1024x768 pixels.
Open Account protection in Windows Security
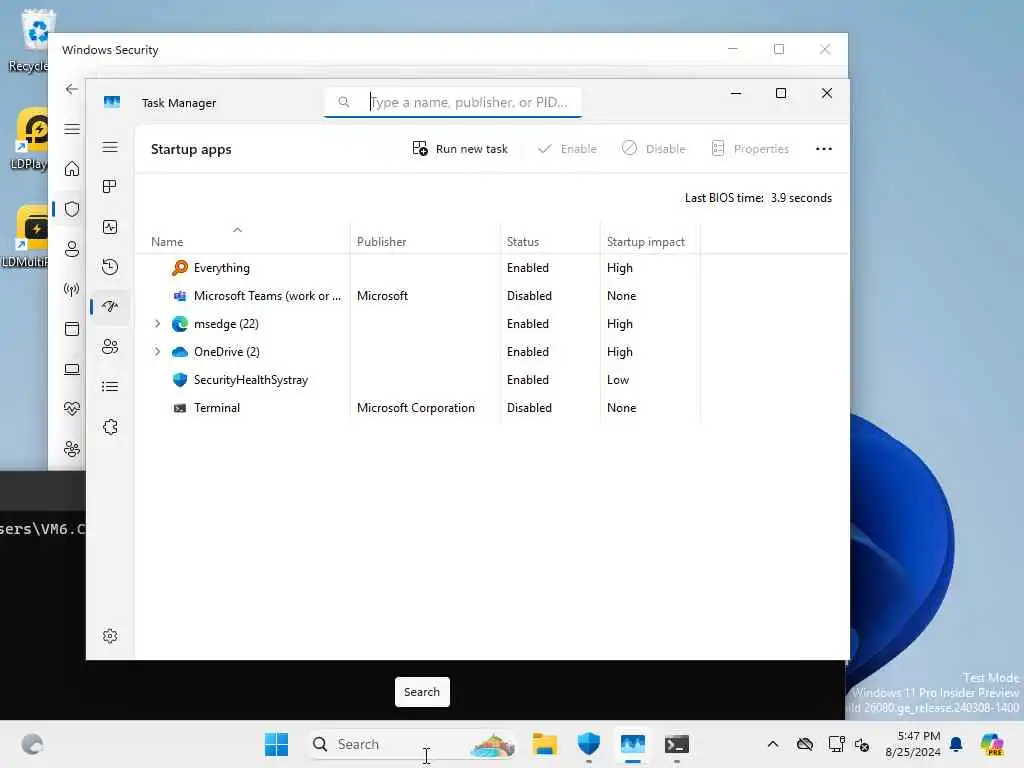[72, 249]
